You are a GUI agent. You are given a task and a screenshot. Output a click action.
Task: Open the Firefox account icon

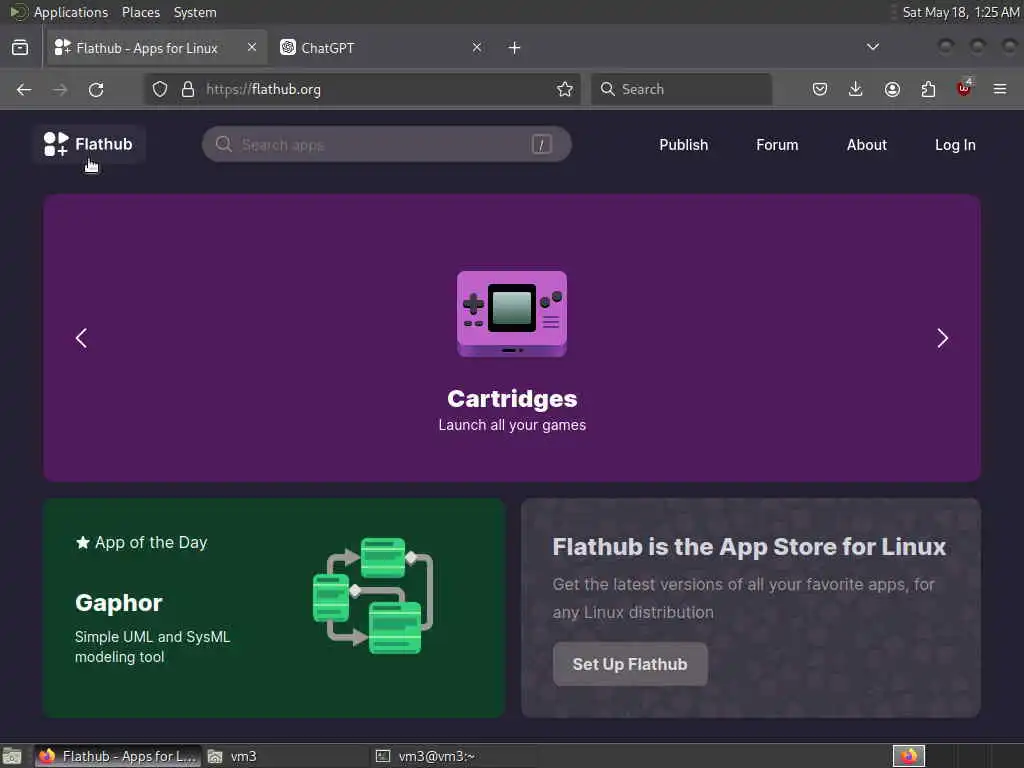click(892, 89)
